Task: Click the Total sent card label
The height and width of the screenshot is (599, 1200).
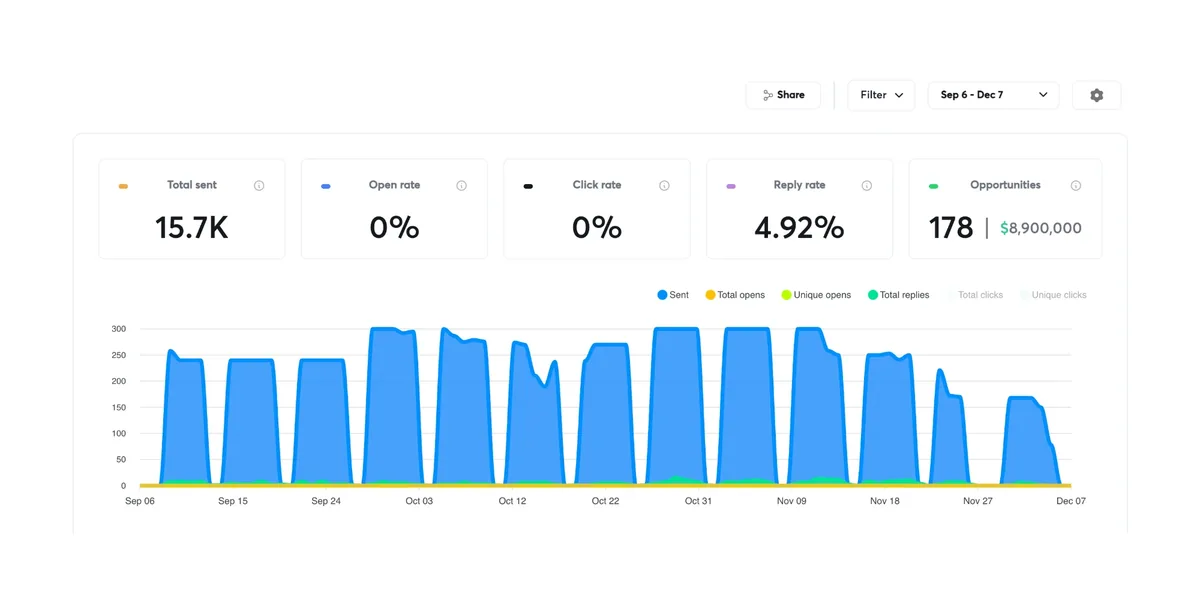Action: coord(192,185)
